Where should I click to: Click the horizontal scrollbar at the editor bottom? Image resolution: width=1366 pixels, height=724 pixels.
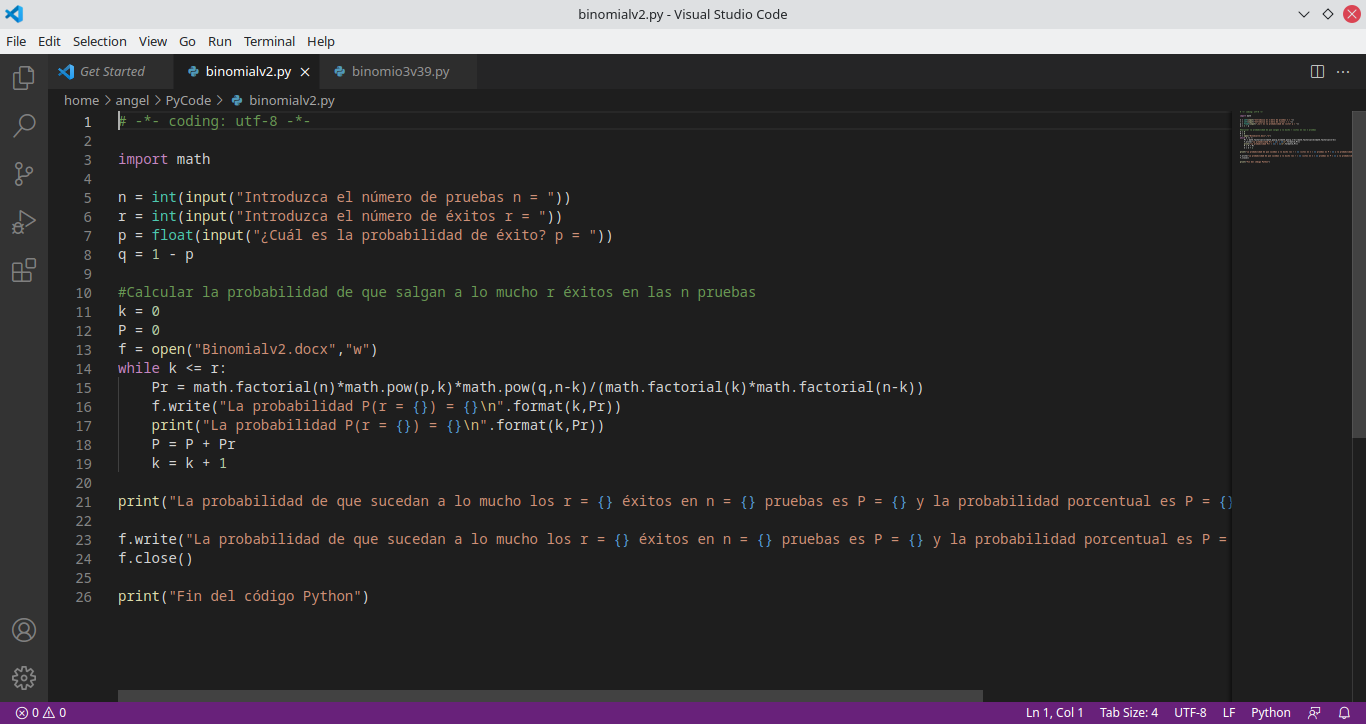coord(550,695)
